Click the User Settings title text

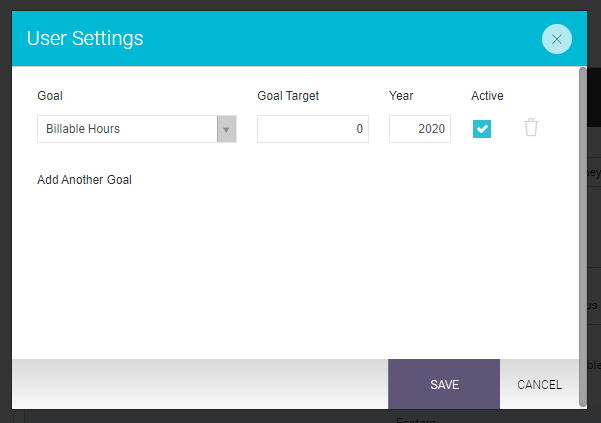pos(85,38)
